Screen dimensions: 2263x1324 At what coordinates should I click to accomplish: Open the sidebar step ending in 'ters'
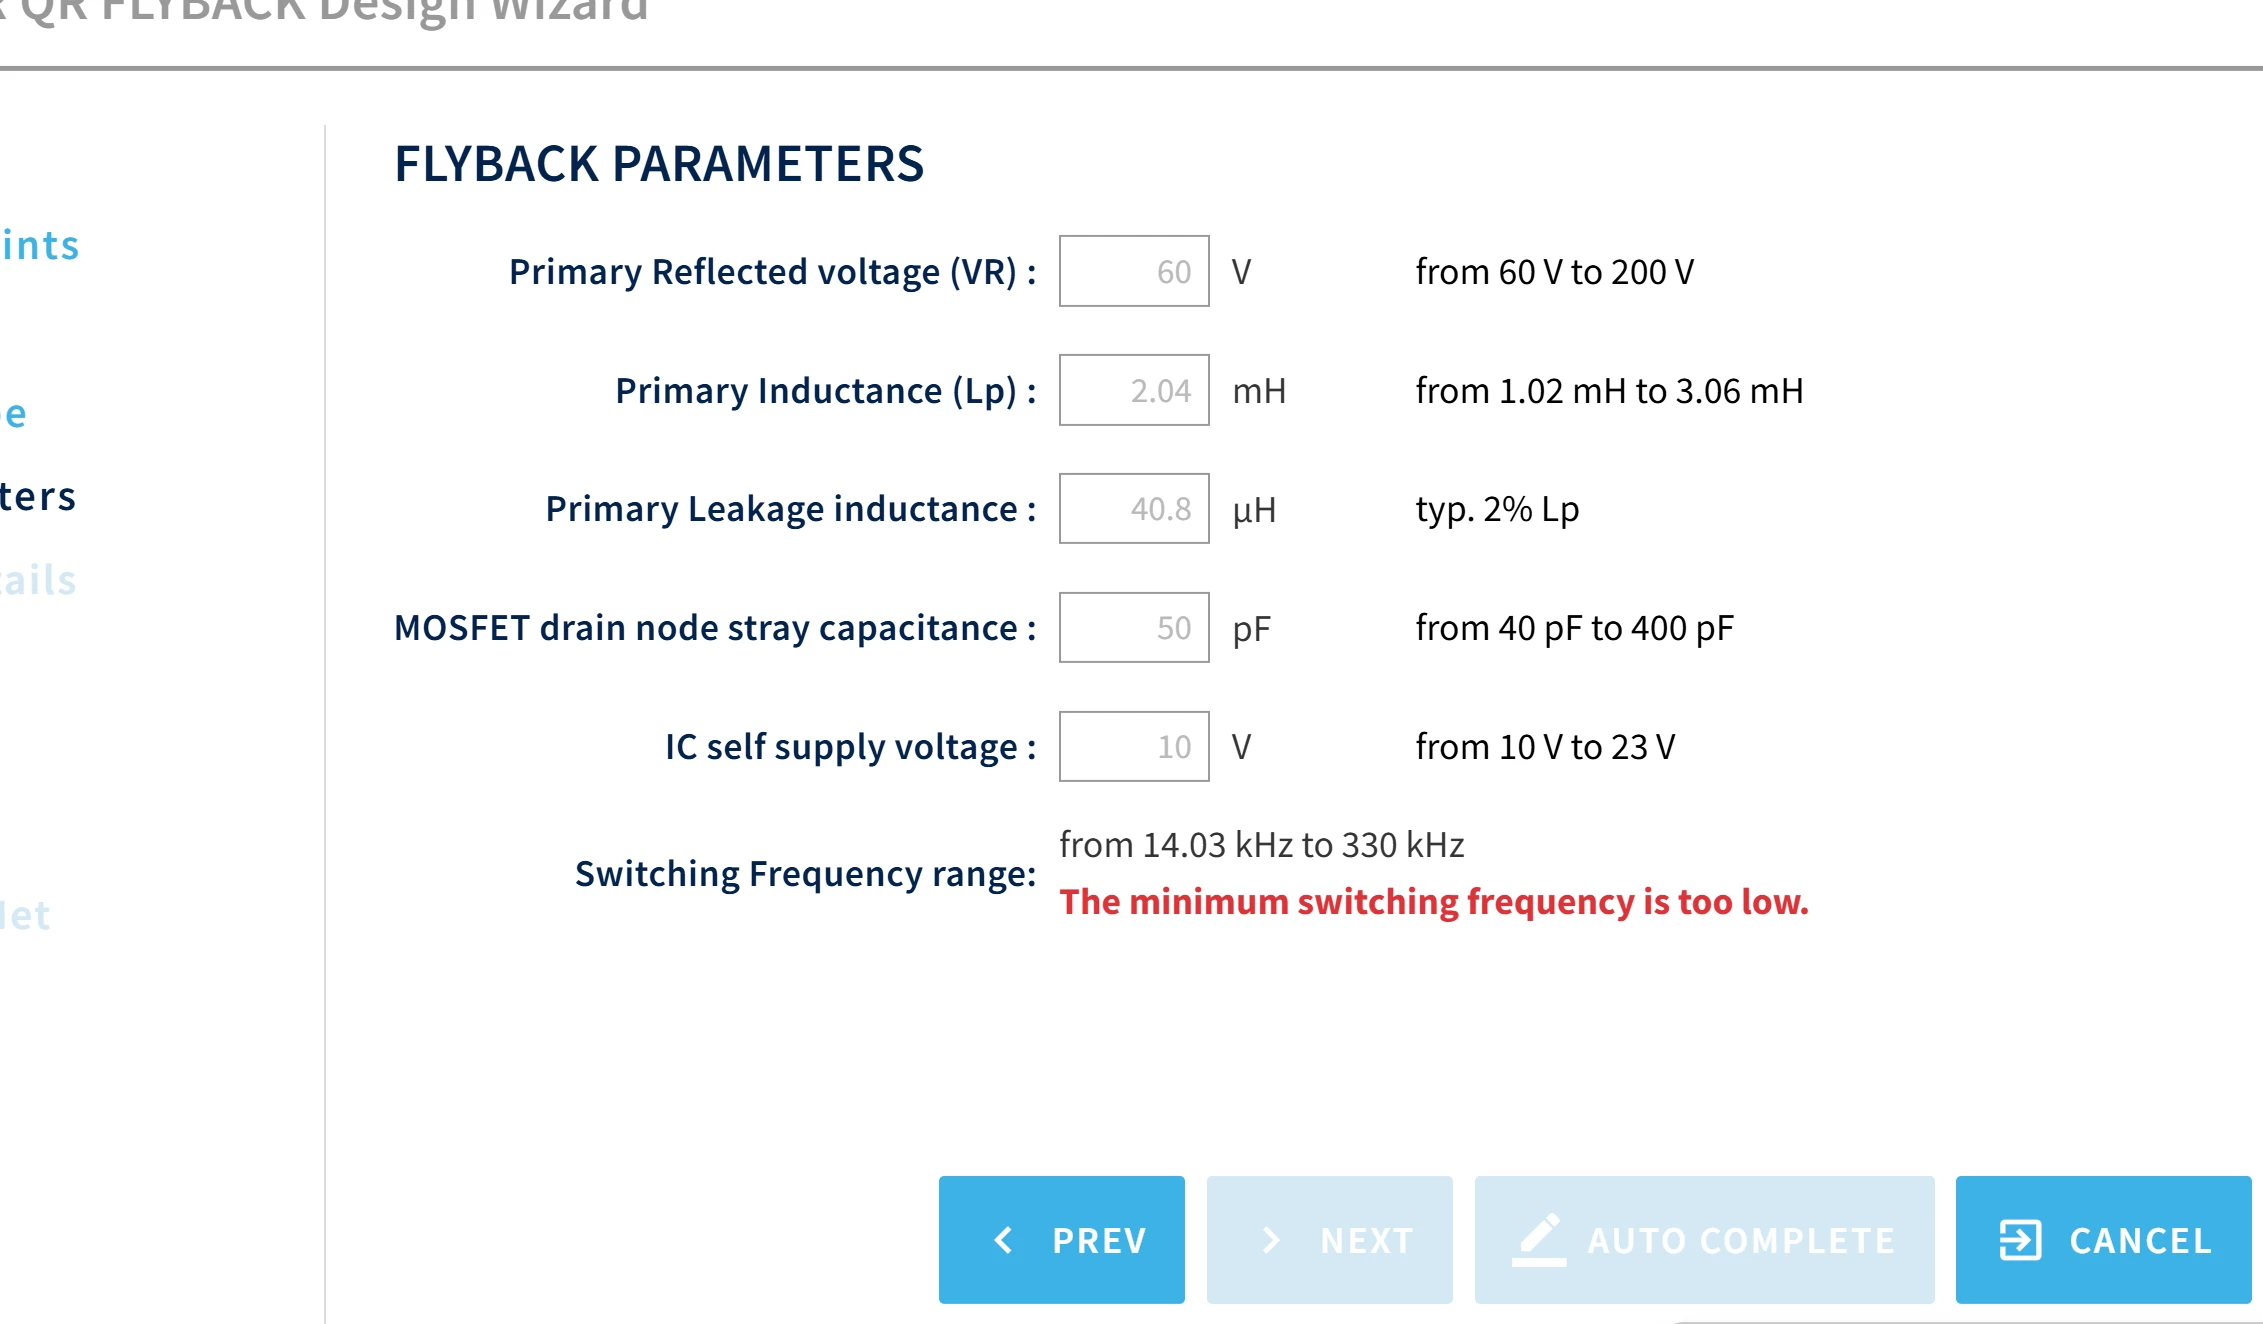coord(37,496)
